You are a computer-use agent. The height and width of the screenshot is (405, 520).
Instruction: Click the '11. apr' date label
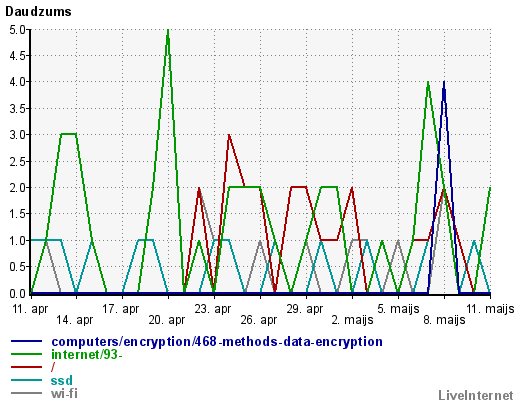pyautogui.click(x=30, y=309)
